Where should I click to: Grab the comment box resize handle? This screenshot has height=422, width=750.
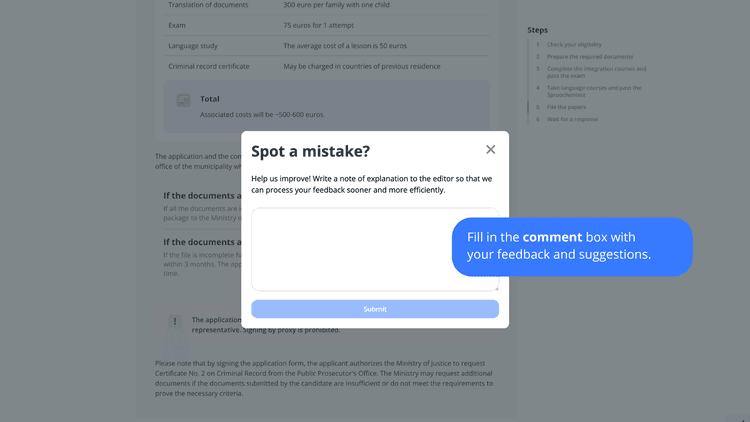click(x=496, y=288)
